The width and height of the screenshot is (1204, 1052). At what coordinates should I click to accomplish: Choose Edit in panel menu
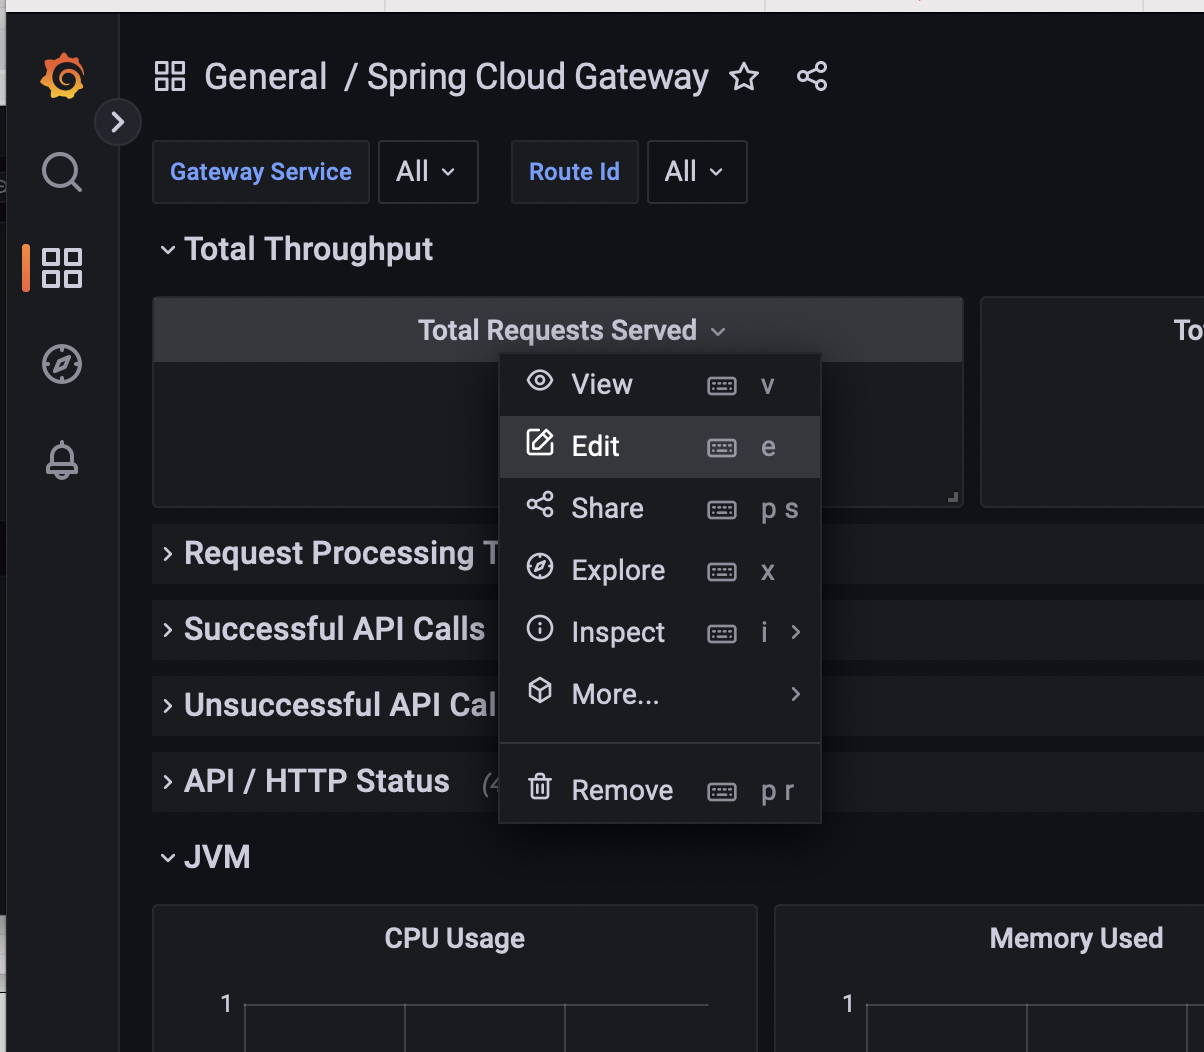[660, 447]
